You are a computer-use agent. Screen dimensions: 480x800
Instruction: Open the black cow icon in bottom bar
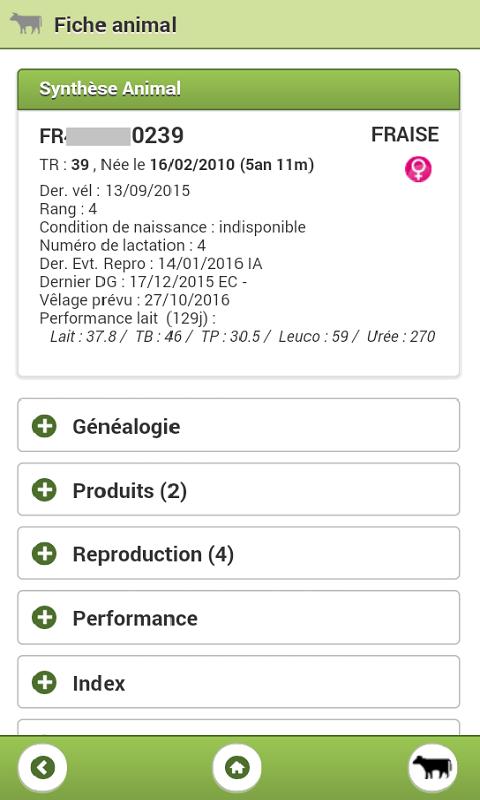[433, 767]
